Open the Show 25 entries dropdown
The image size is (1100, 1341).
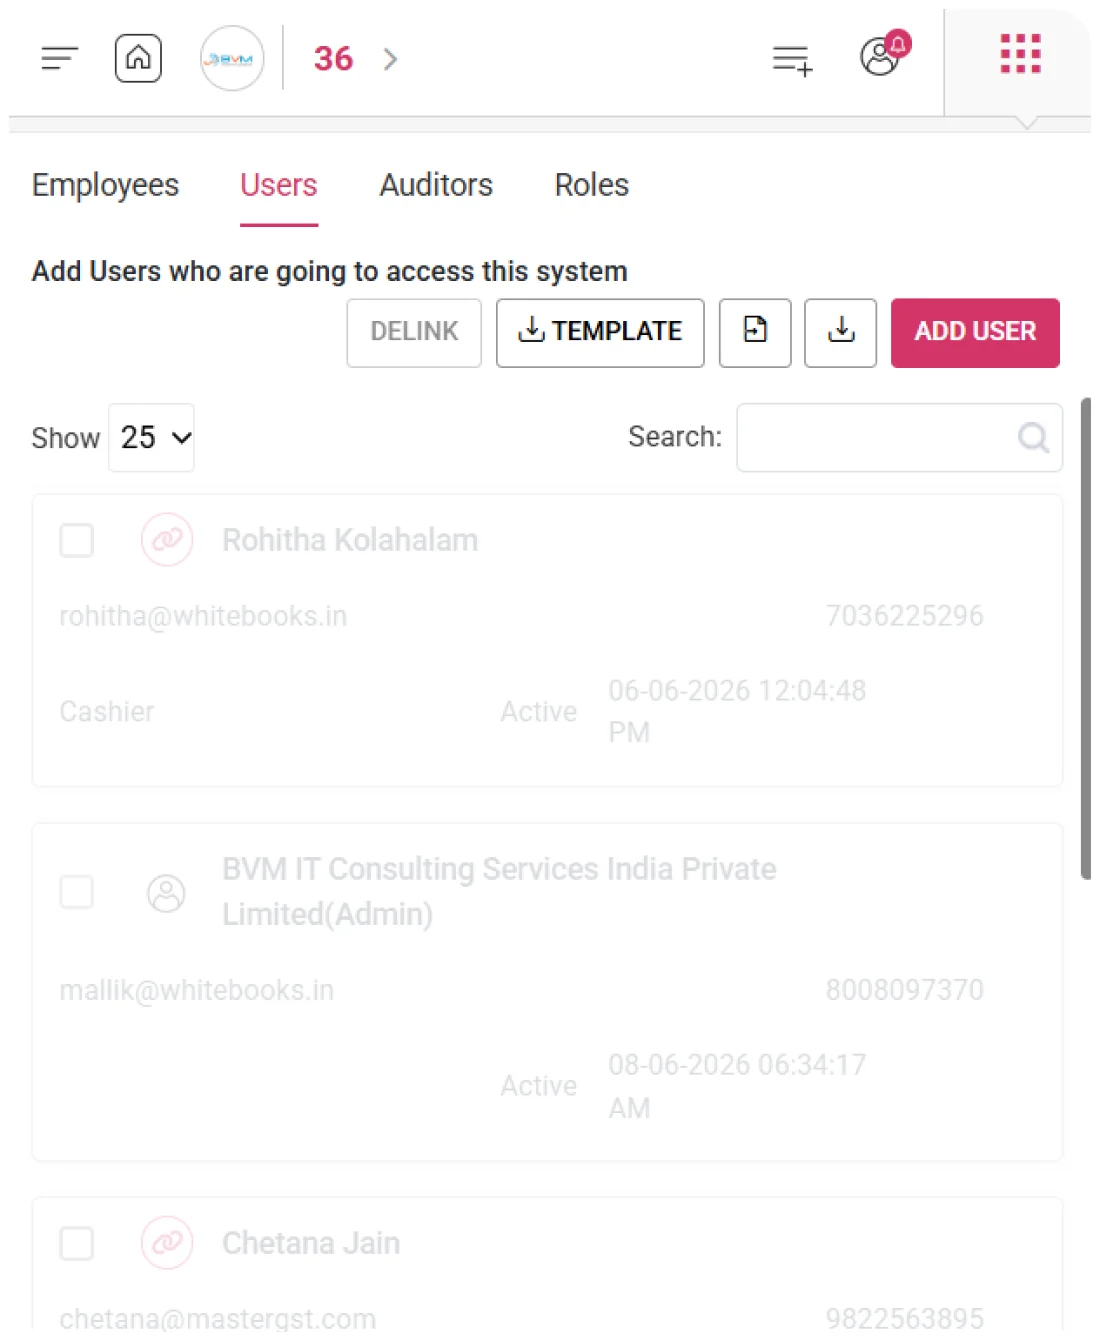151,437
